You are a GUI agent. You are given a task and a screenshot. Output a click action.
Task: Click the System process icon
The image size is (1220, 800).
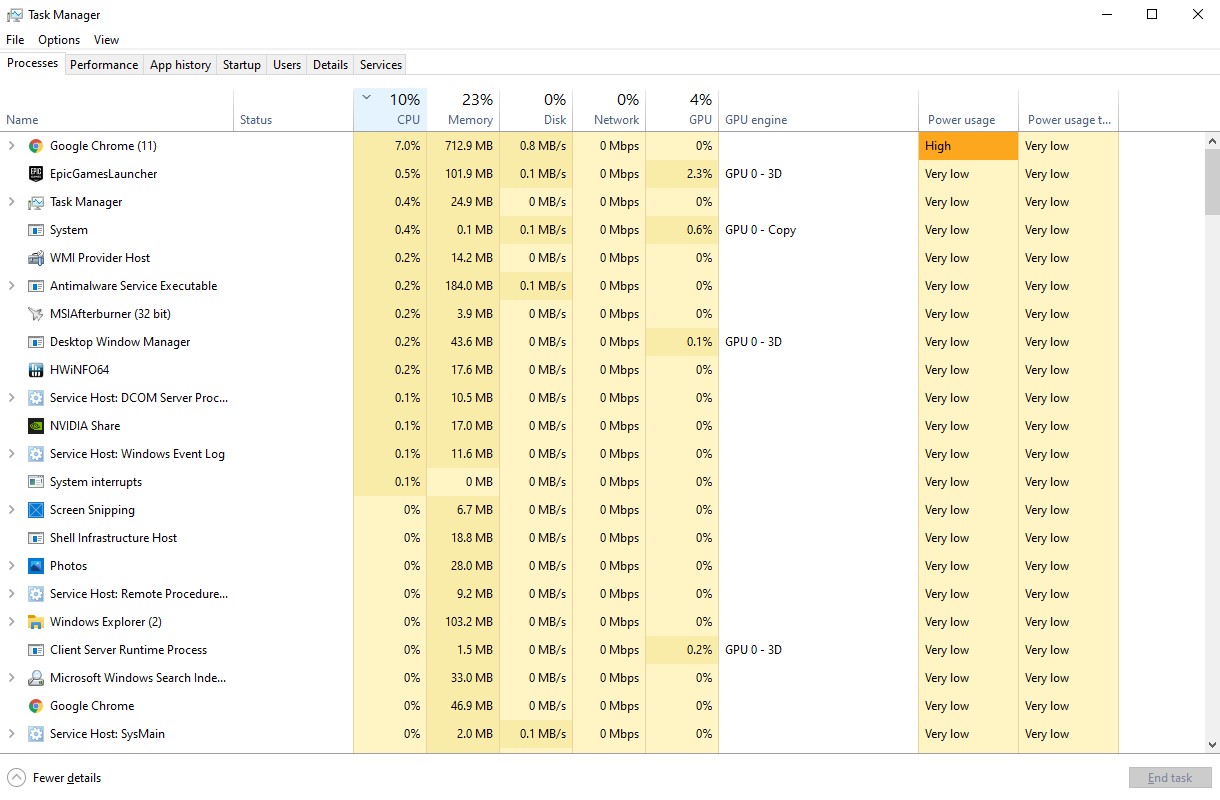tap(36, 230)
